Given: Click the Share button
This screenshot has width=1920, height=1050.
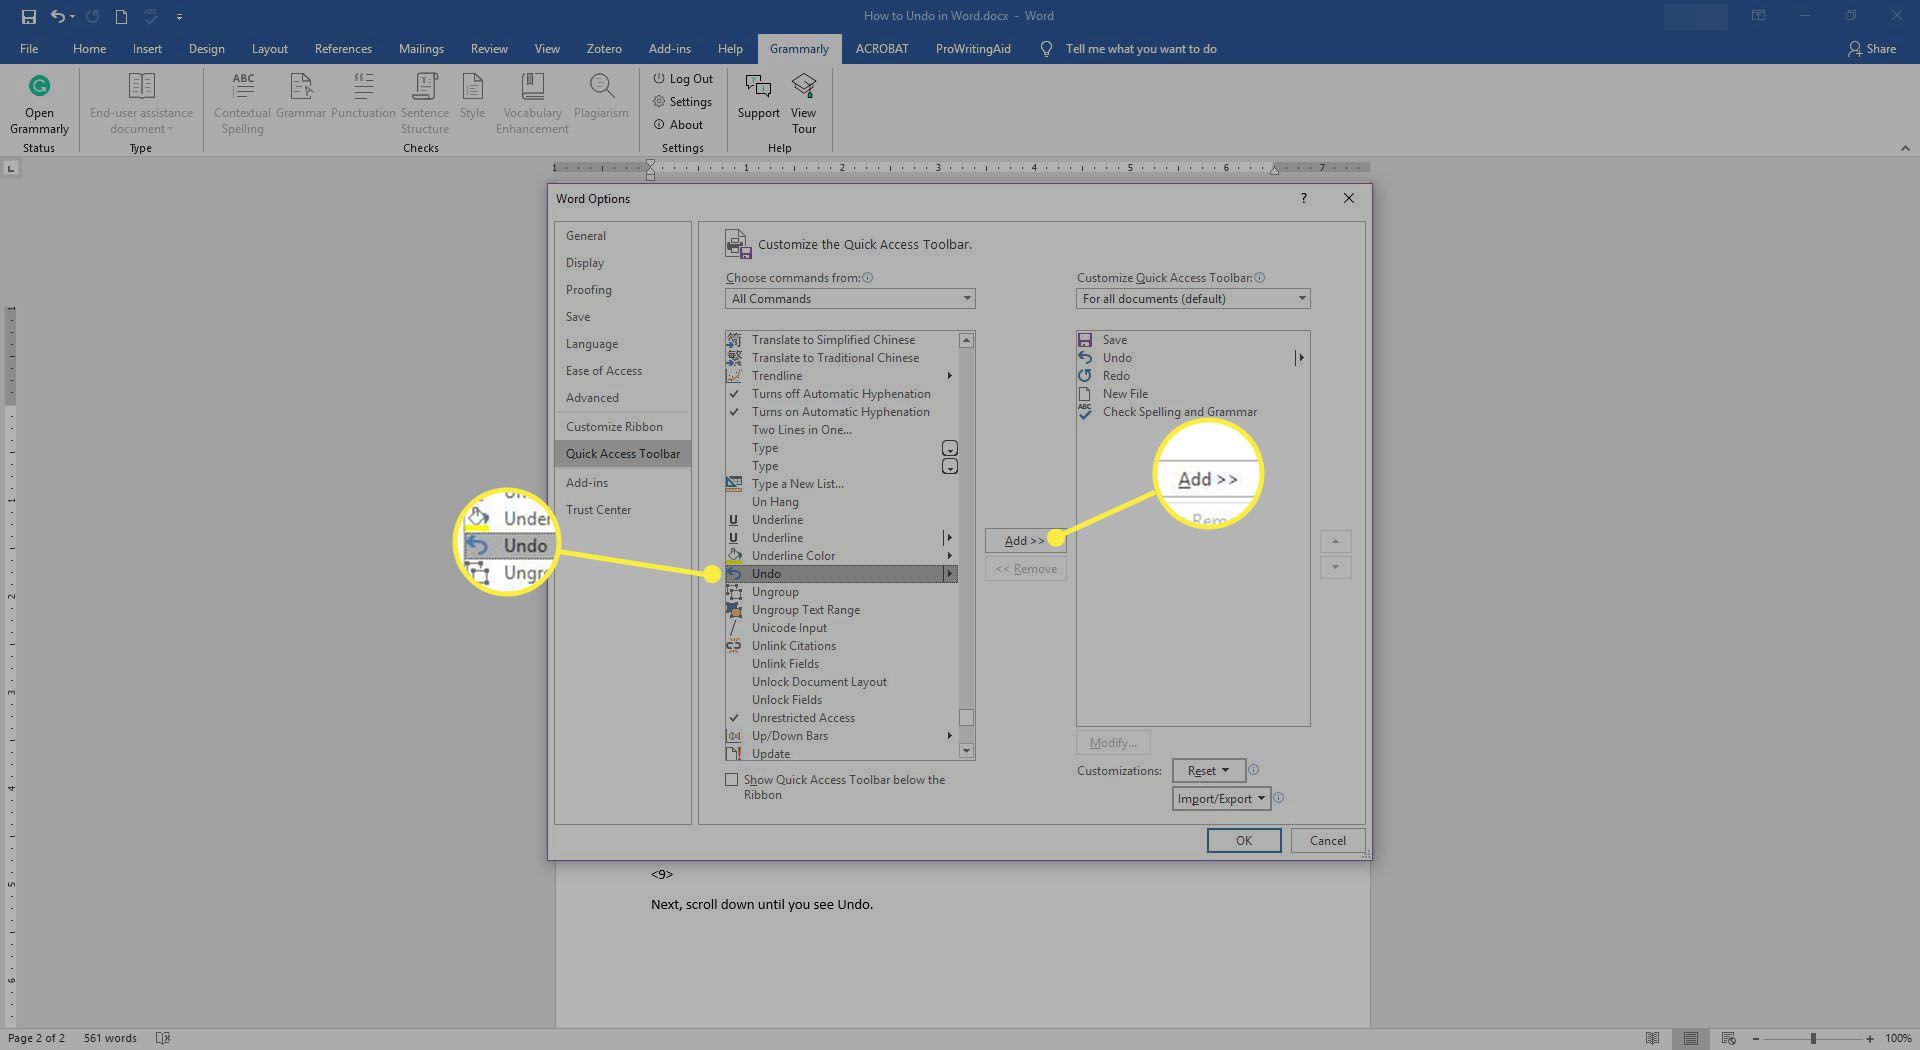Looking at the screenshot, I should pyautogui.click(x=1872, y=48).
